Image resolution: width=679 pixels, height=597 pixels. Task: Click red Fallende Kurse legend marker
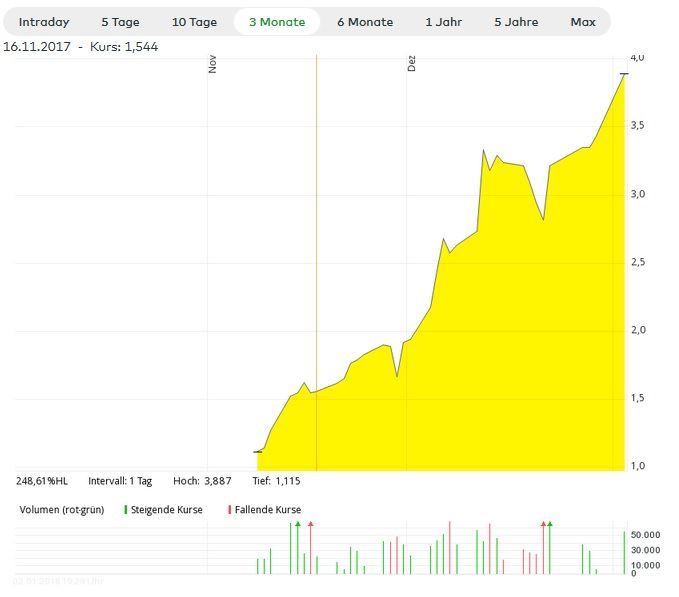230,510
